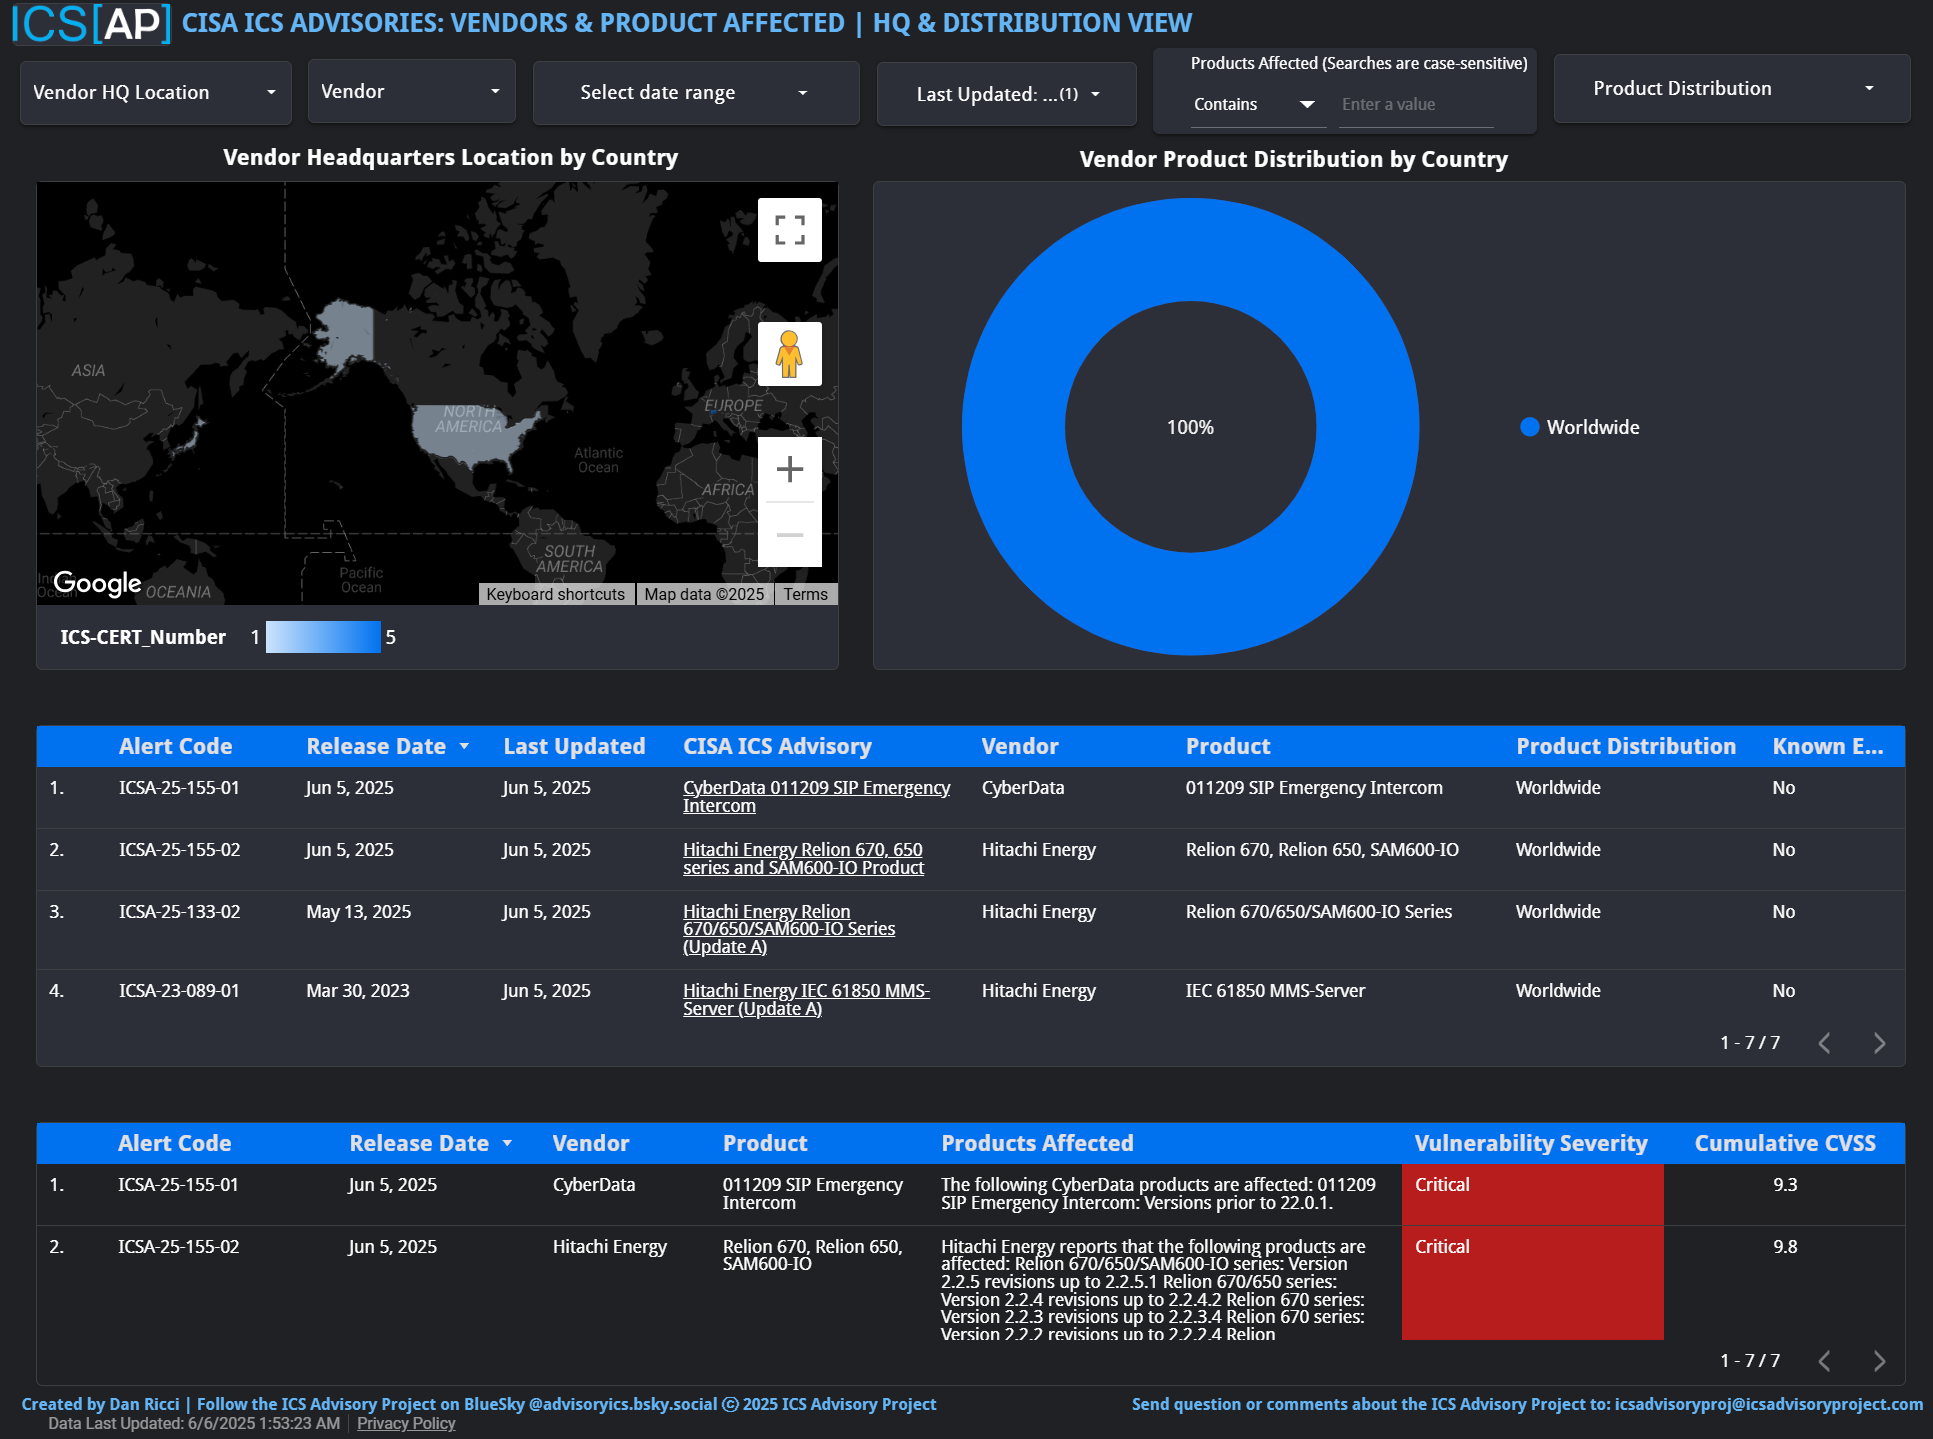Click the Google logo on map
The image size is (1933, 1439).
pyautogui.click(x=97, y=583)
